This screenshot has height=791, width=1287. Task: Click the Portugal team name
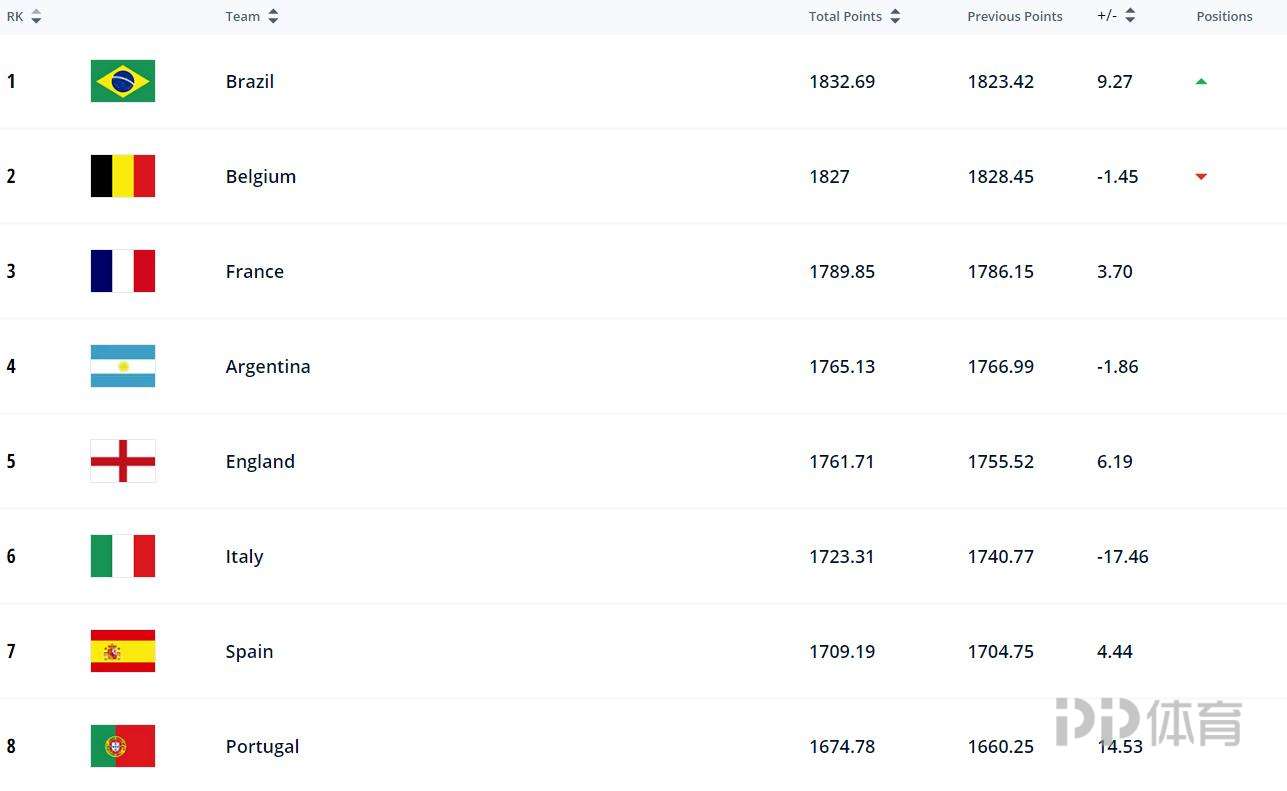click(262, 746)
